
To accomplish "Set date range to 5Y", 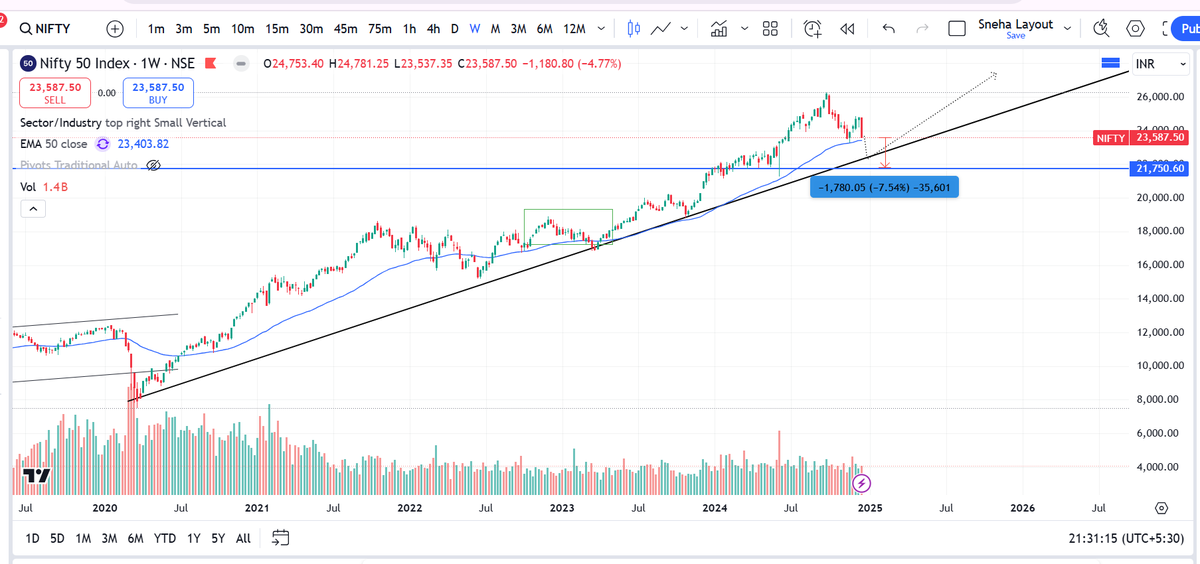I will click(218, 538).
